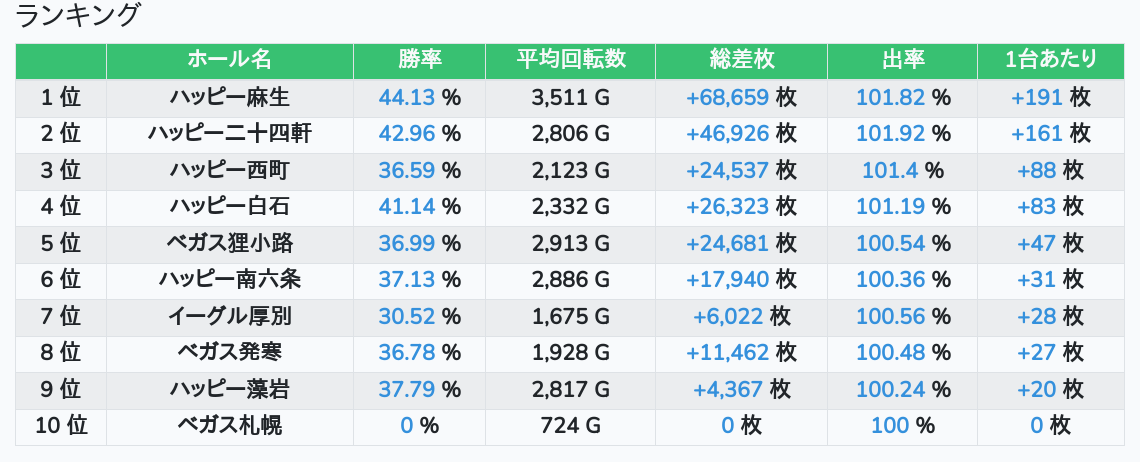This screenshot has width=1140, height=462.
Task: Click the 44.13 win rate value
Action: 407,97
